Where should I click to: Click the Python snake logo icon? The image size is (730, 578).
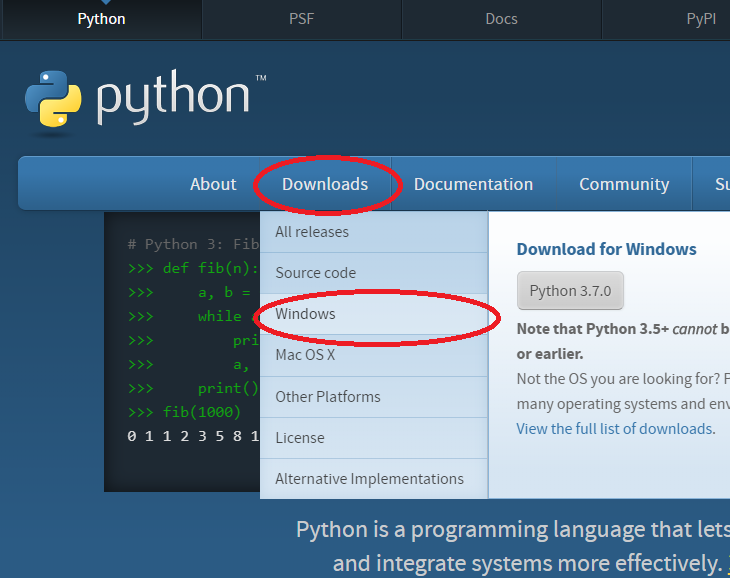point(53,100)
